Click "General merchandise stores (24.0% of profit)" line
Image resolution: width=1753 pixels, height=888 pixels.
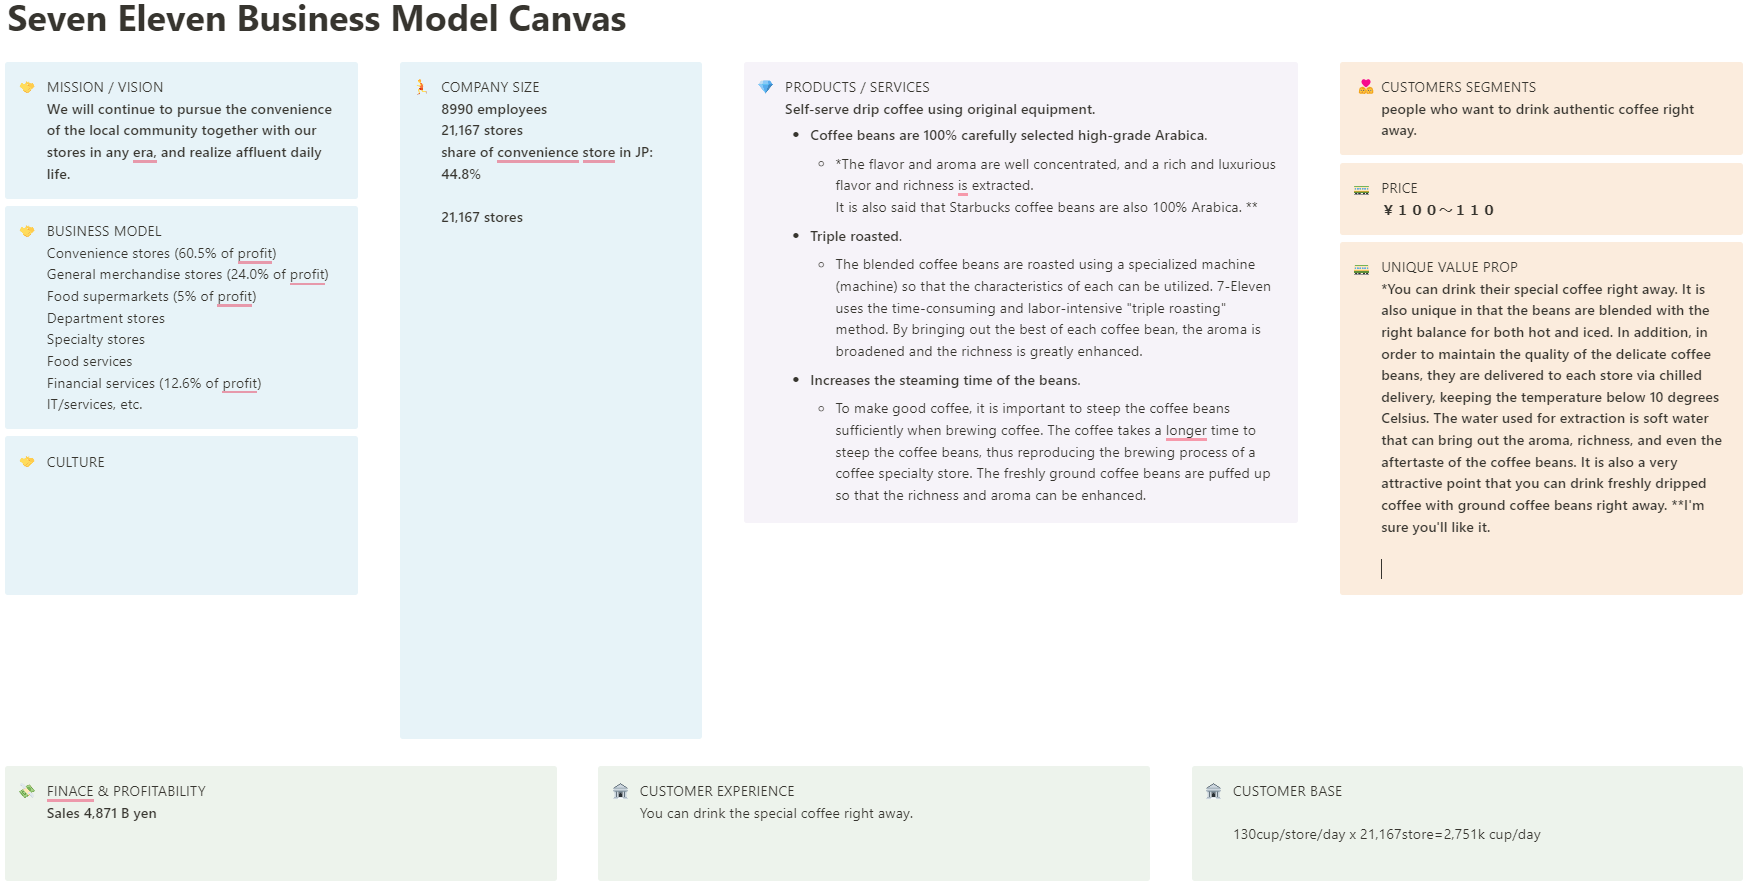(x=188, y=274)
